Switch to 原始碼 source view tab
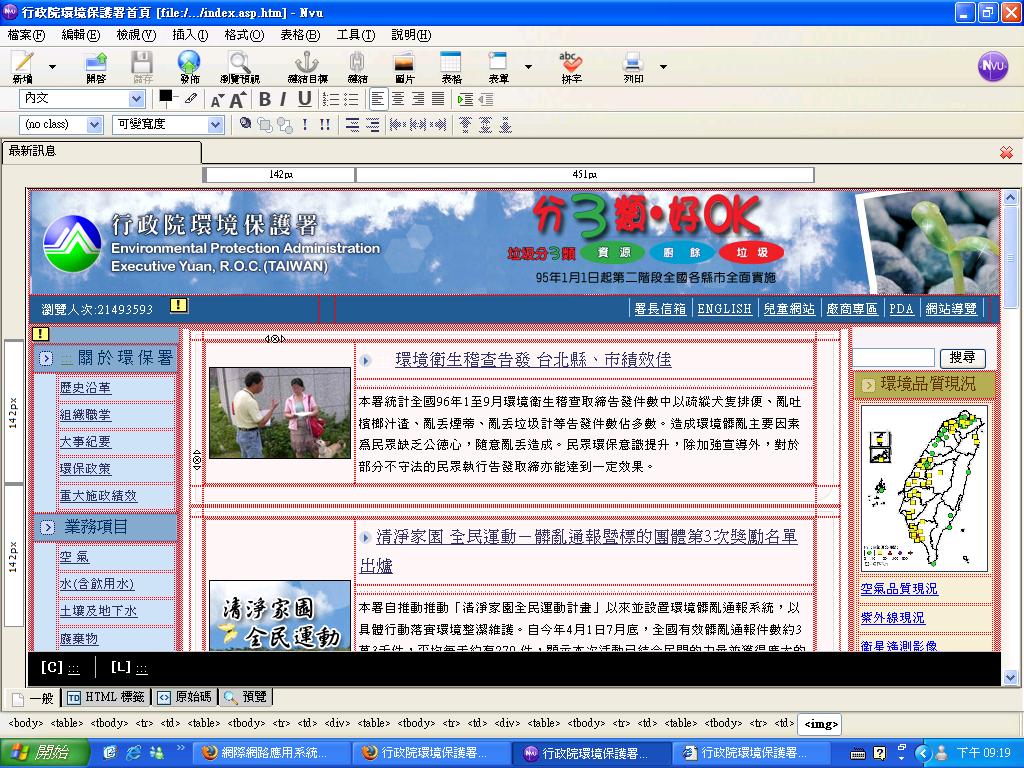Viewport: 1024px width, 768px height. coord(185,697)
